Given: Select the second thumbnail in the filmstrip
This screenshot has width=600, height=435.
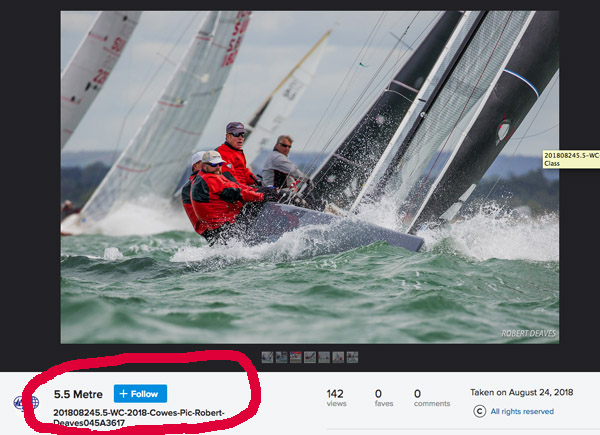Looking at the screenshot, I should point(281,357).
